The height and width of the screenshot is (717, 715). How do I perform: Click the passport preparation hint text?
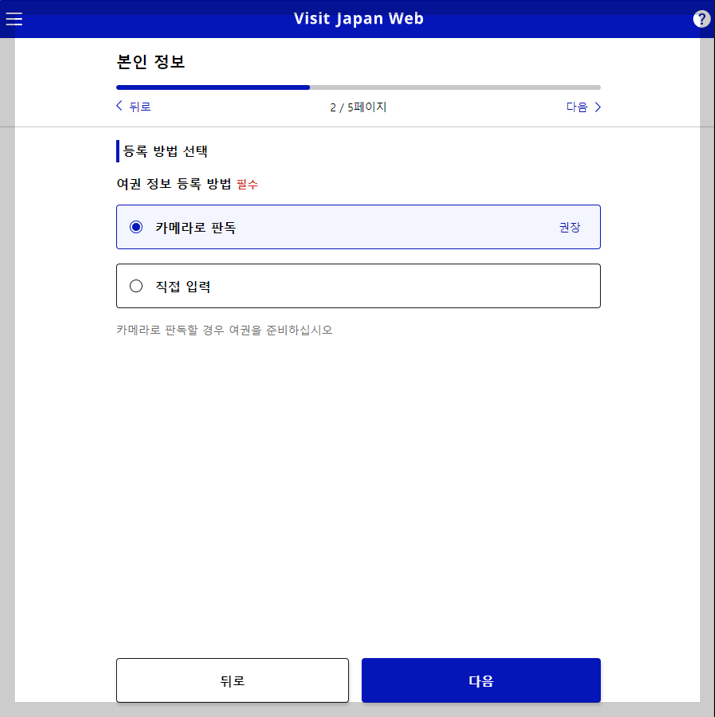pos(224,330)
